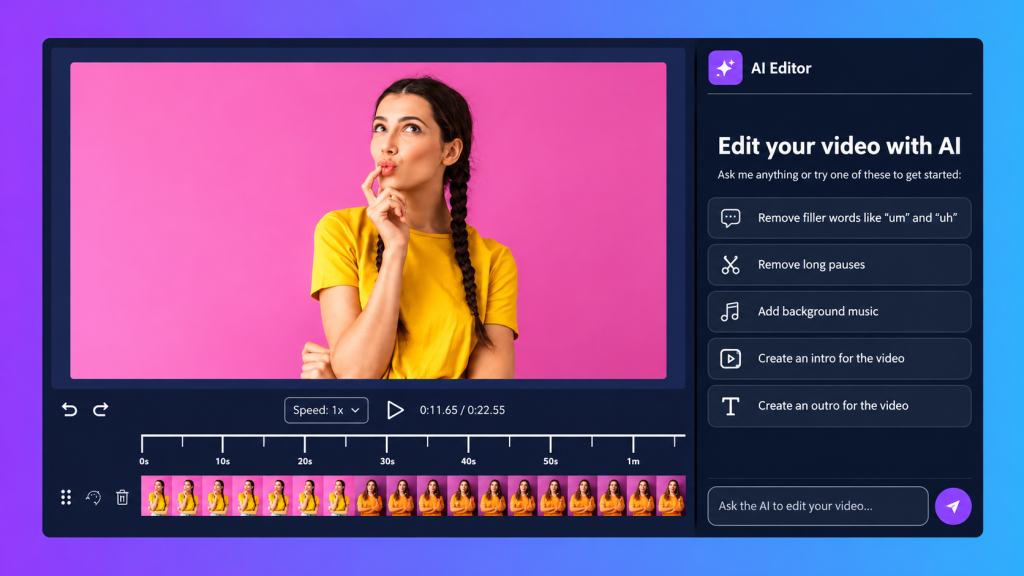Send the prompt with purple arrow button
1024x576 pixels.
[953, 506]
